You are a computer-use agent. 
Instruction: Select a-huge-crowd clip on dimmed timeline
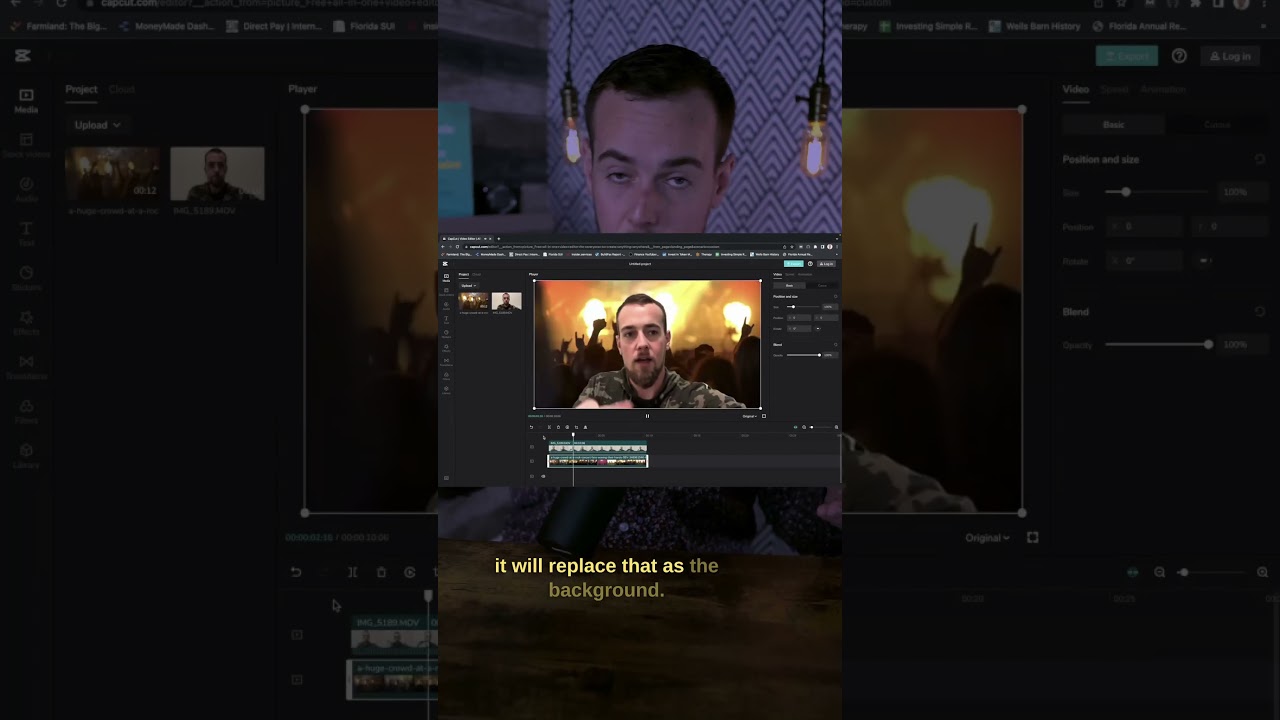[393, 680]
